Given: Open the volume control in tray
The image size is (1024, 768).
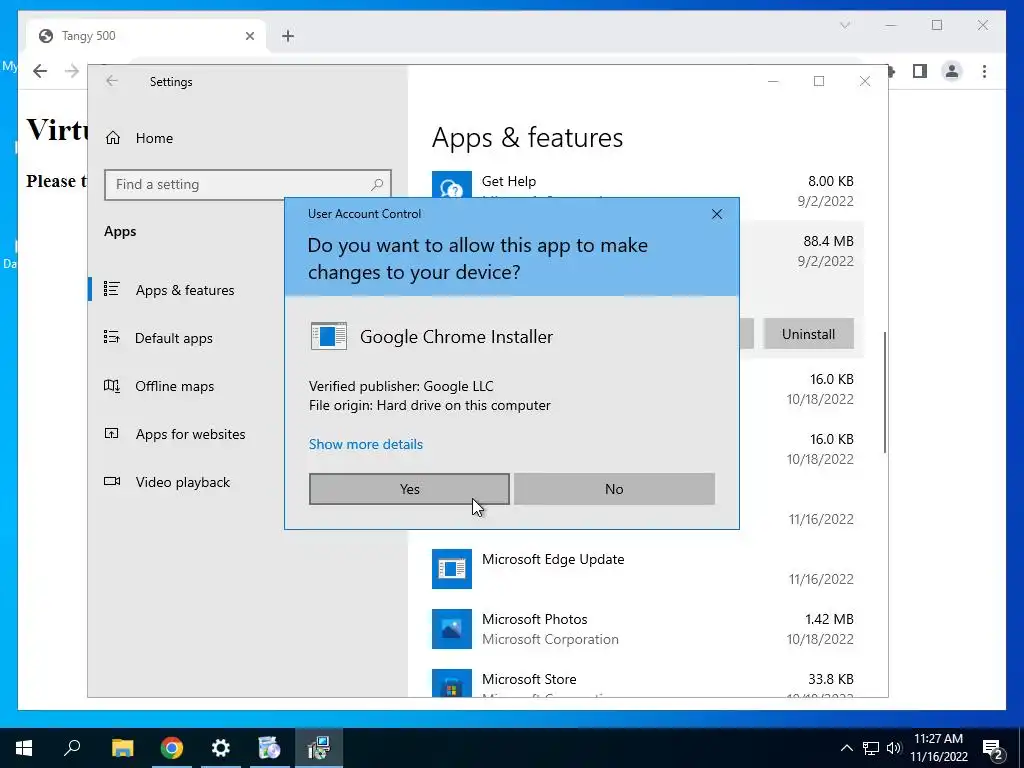Looking at the screenshot, I should [894, 748].
